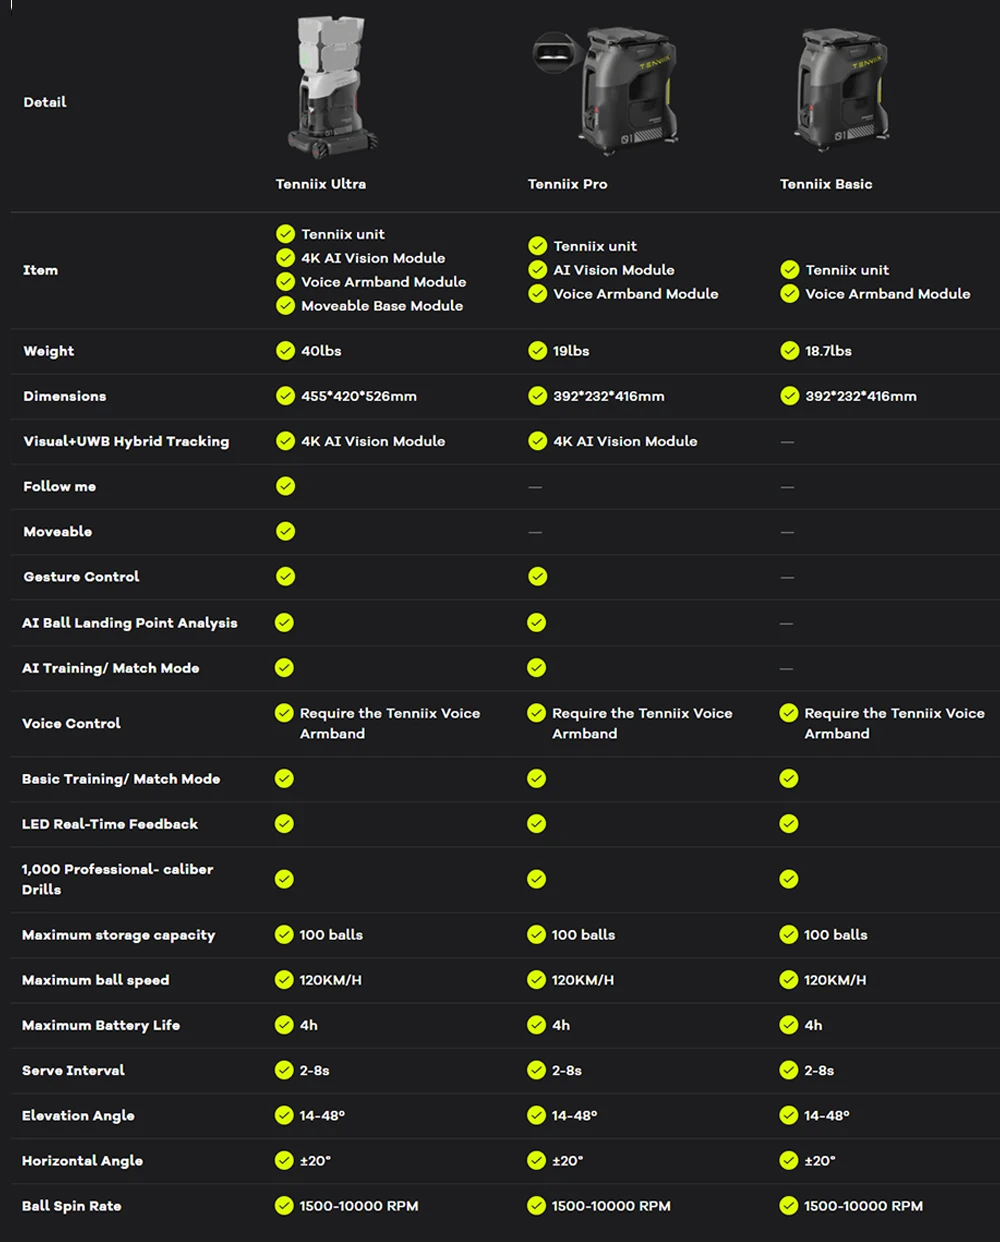Screen dimensions: 1000x1242
Task: Click the 1,000 Professional-caliber Drills check for Basic
Action: (789, 879)
